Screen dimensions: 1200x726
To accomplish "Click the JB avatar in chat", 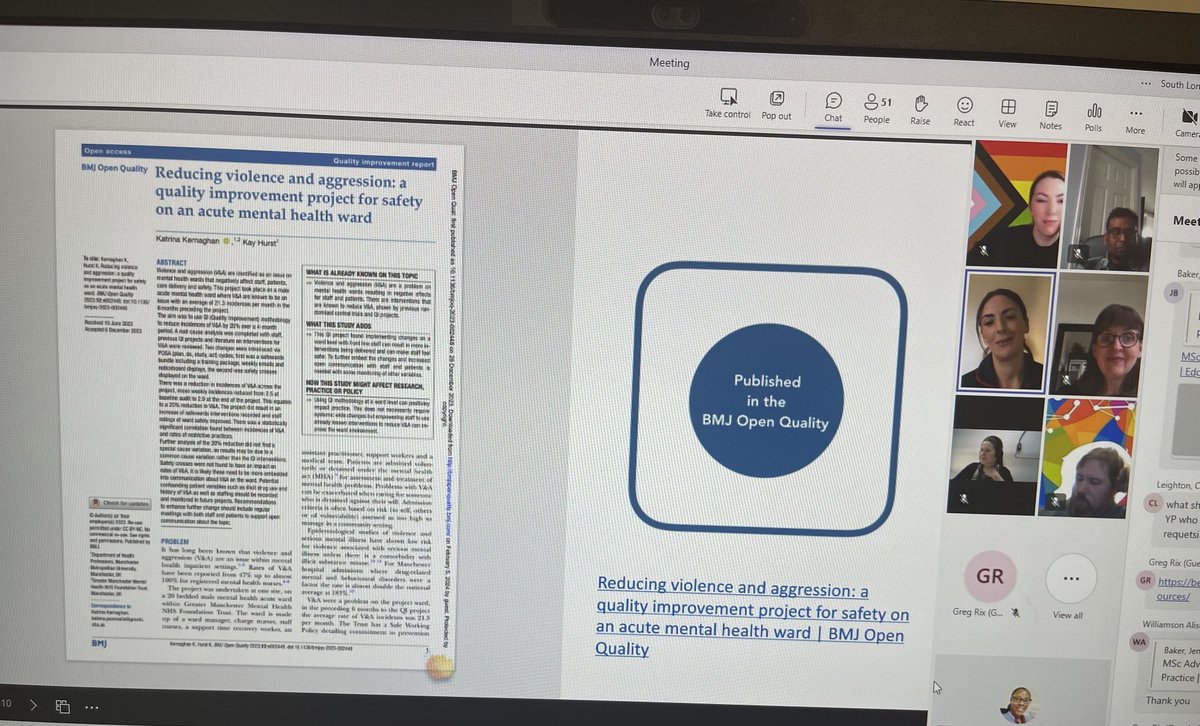I will [1174, 292].
